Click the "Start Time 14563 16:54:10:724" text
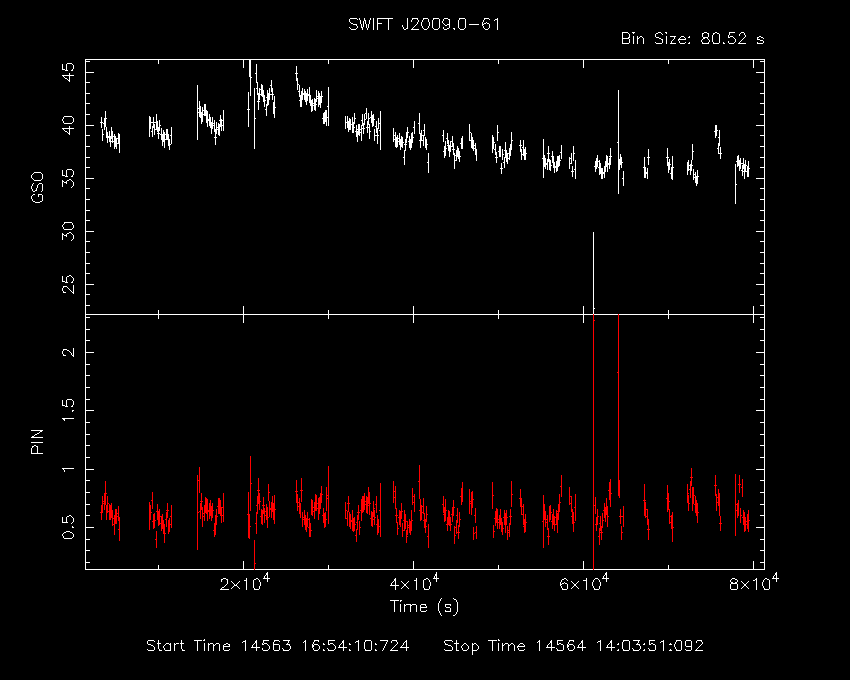This screenshot has width=850, height=680. click(278, 646)
